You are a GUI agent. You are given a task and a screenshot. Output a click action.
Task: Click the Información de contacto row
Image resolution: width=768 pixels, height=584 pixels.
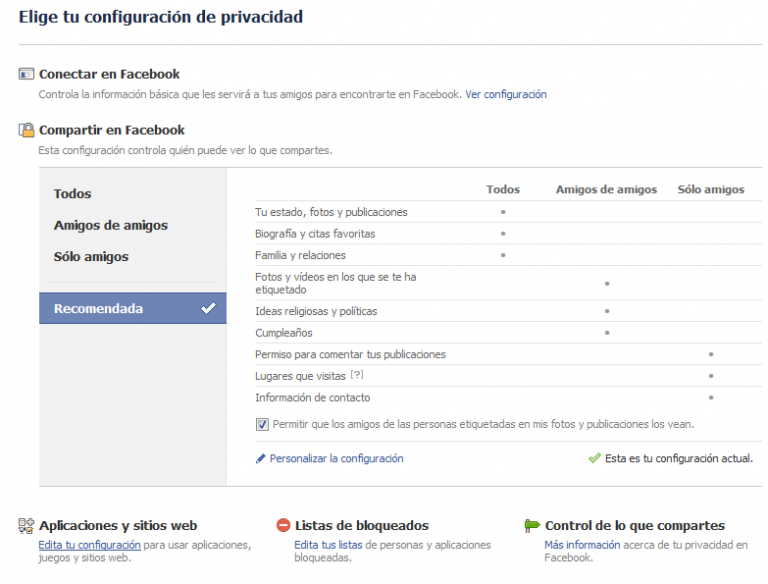click(x=508, y=397)
